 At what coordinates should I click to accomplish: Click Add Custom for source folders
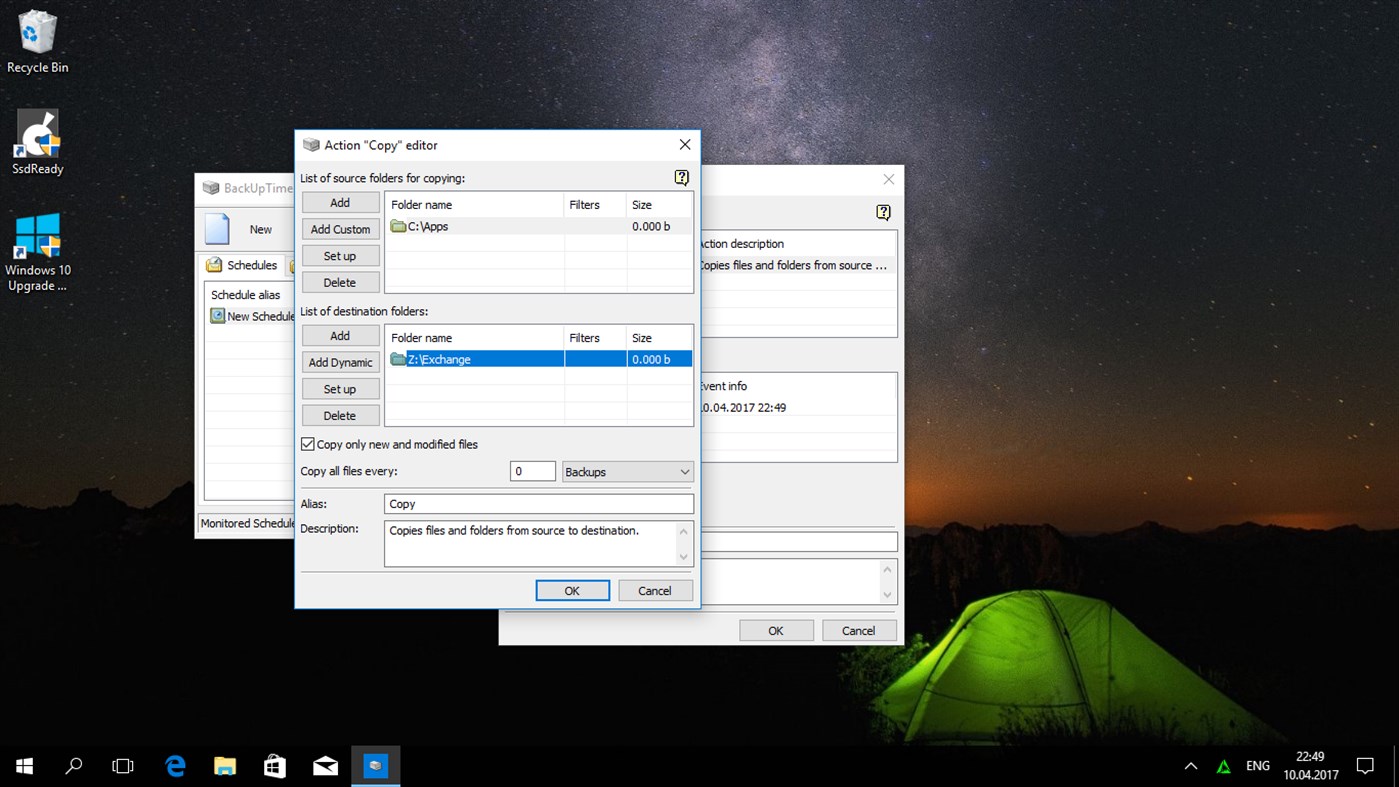pyautogui.click(x=340, y=228)
